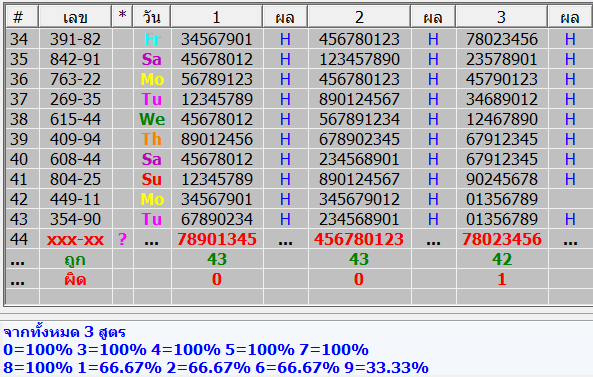The height and width of the screenshot is (377, 593).
Task: Click red prediction 456780123 in row 44
Action: pyautogui.click(x=359, y=239)
